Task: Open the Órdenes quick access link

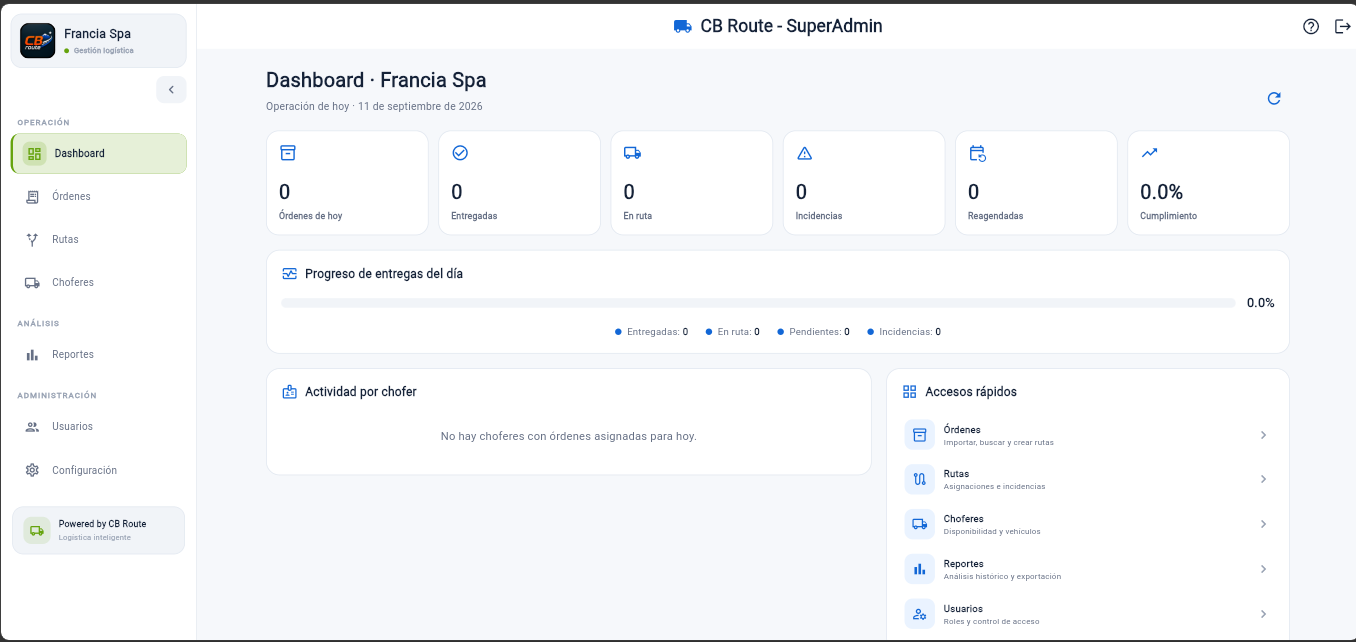Action: click(x=1087, y=435)
